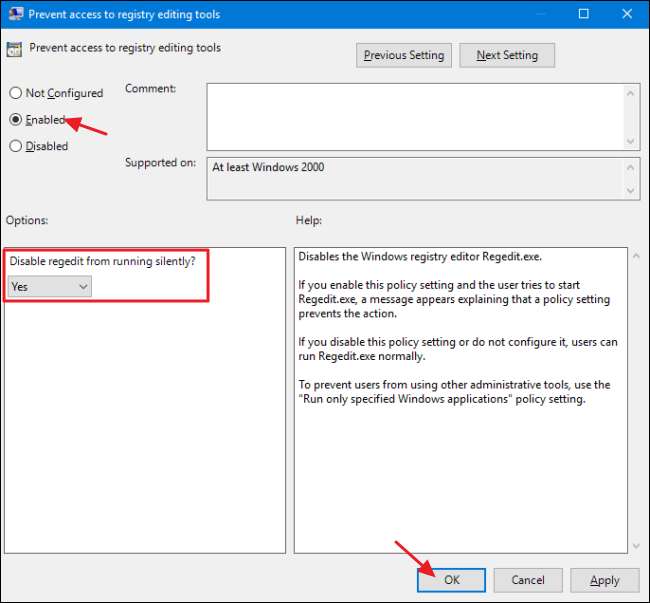Viewport: 650px width, 603px height.
Task: Click the 'Help:' label
Action: coord(309,220)
